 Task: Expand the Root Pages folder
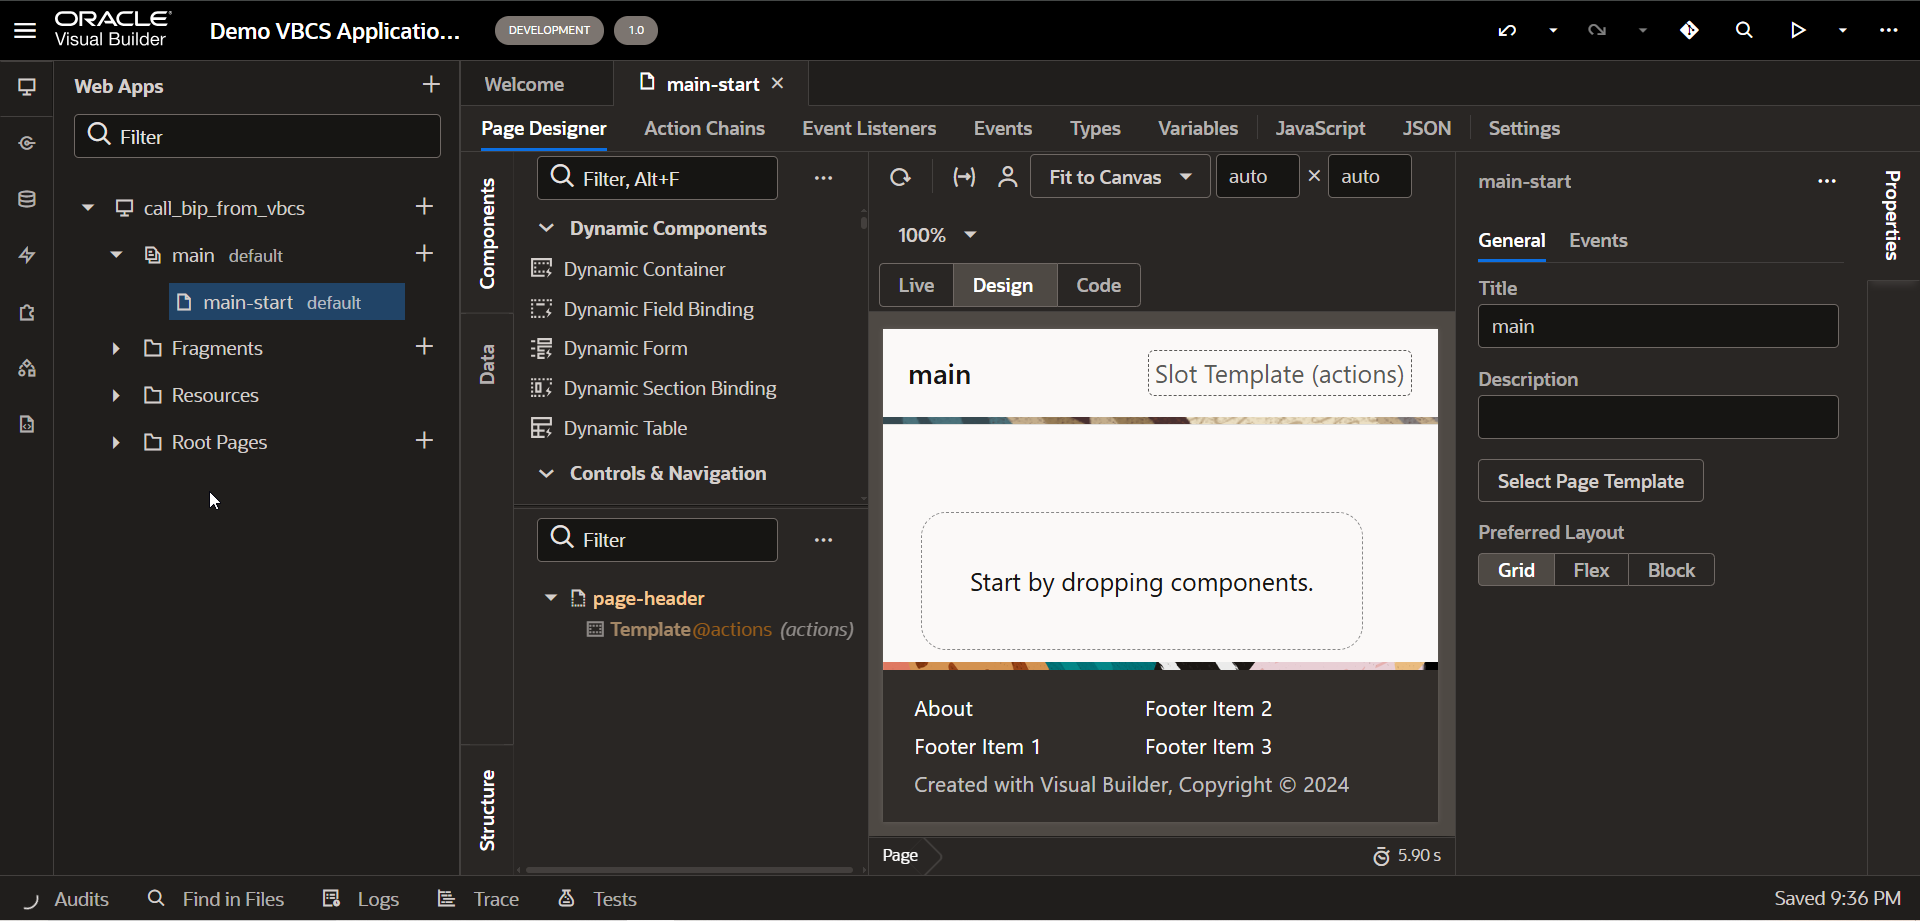pyautogui.click(x=116, y=442)
